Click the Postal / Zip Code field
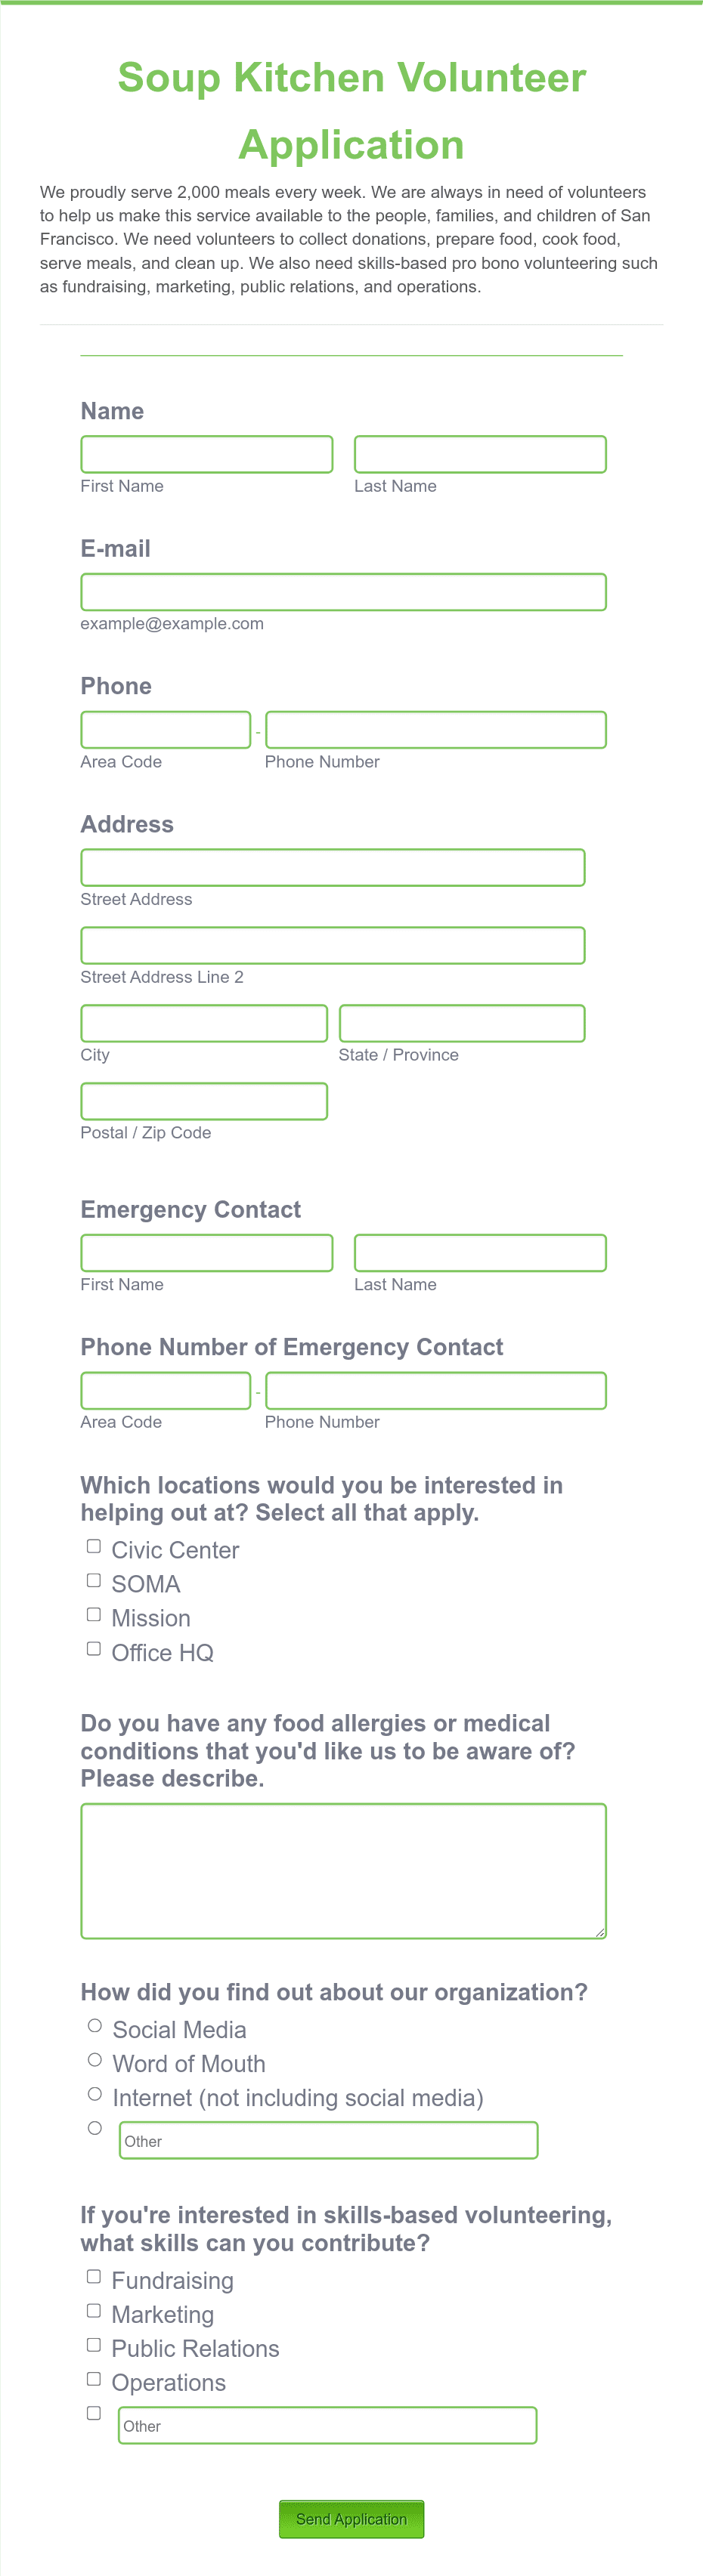 coord(203,1101)
